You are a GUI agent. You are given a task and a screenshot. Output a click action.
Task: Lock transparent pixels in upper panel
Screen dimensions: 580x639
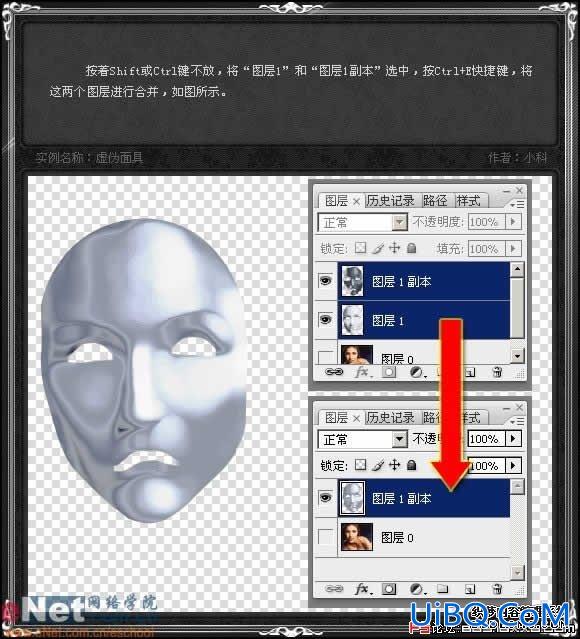(360, 248)
